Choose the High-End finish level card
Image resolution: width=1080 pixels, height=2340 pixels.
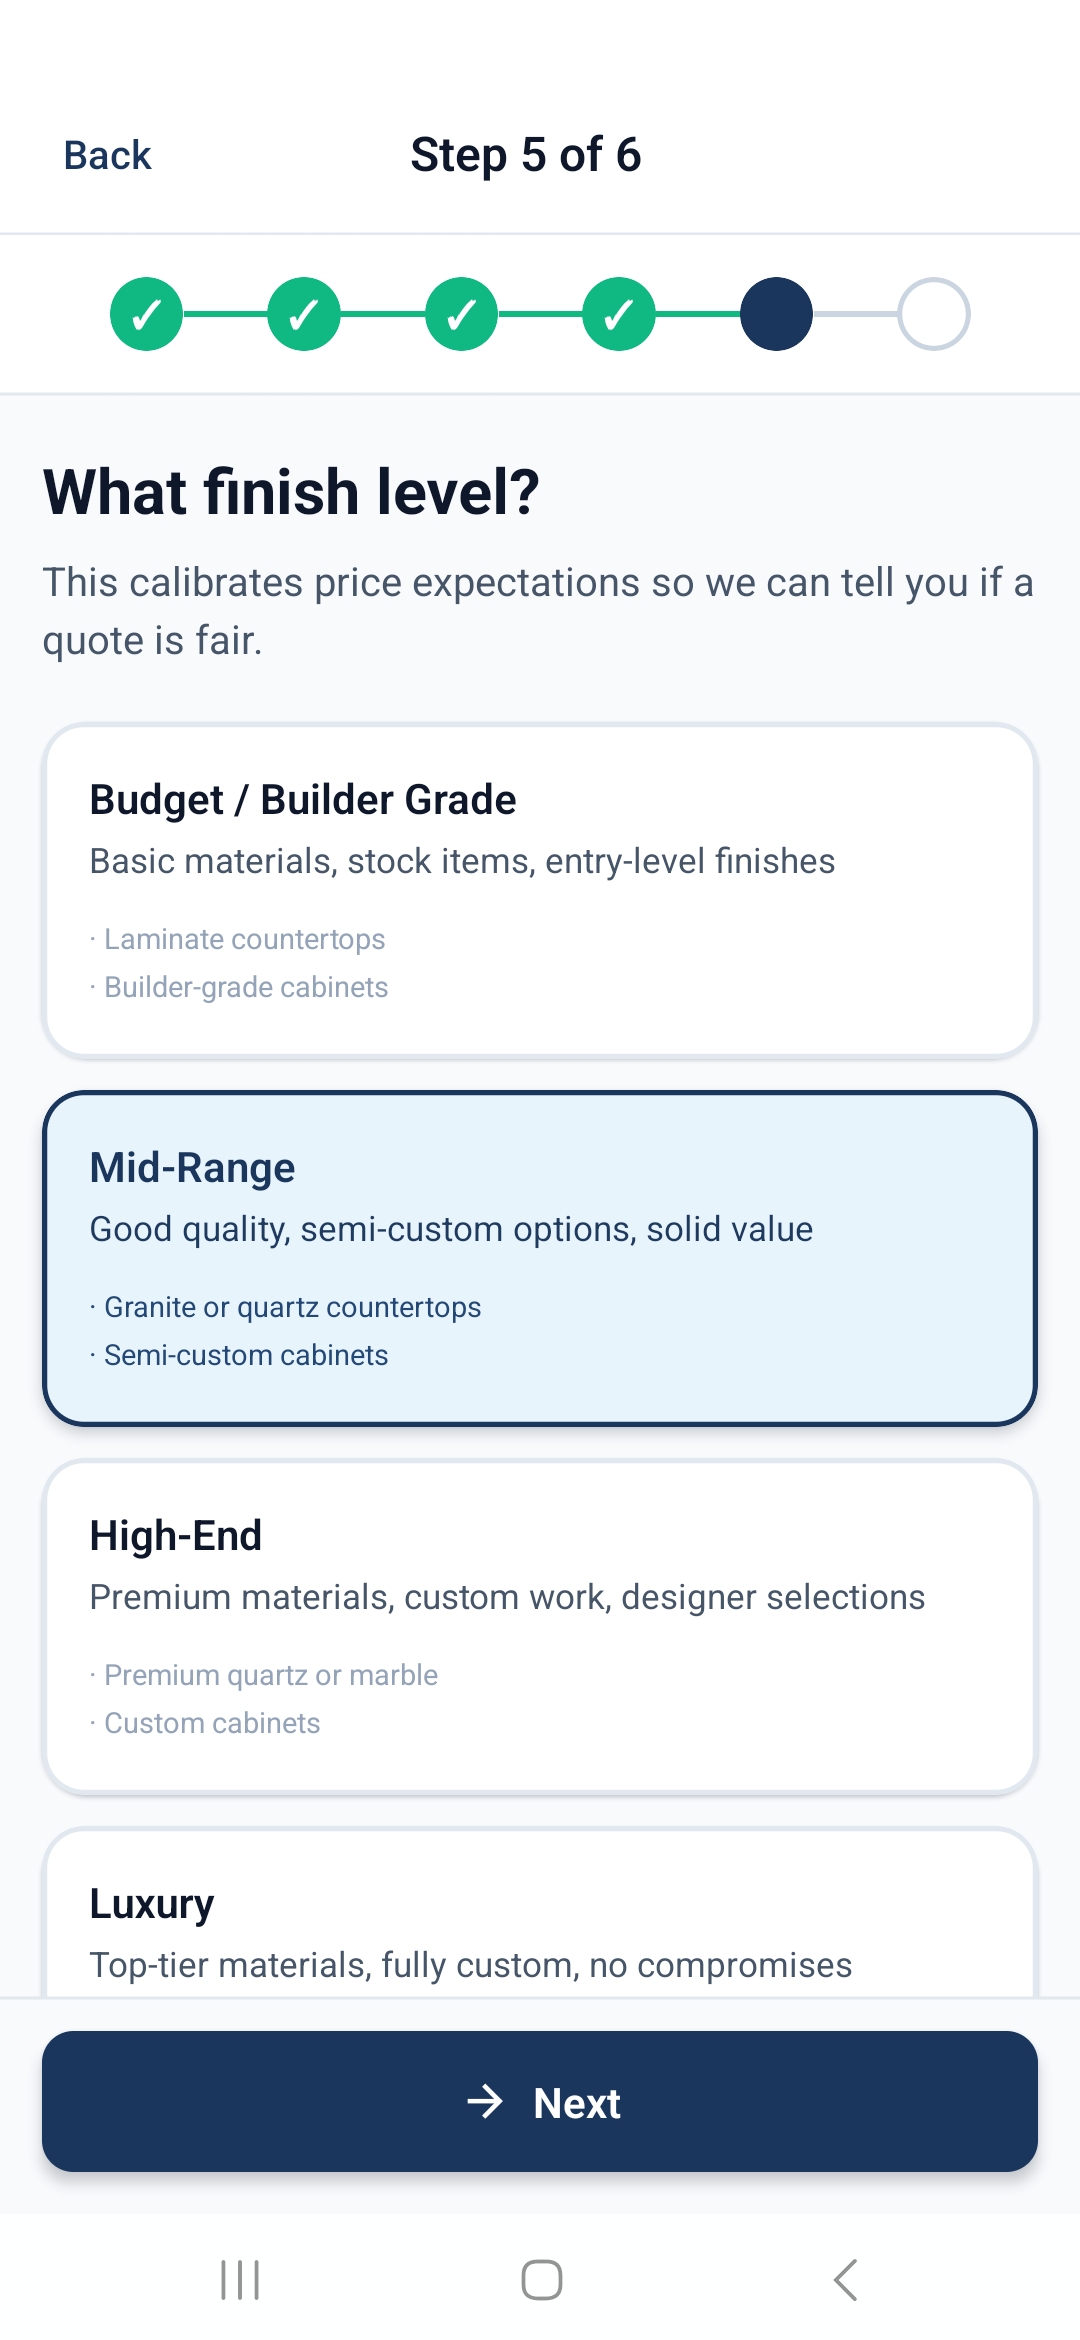click(540, 1625)
